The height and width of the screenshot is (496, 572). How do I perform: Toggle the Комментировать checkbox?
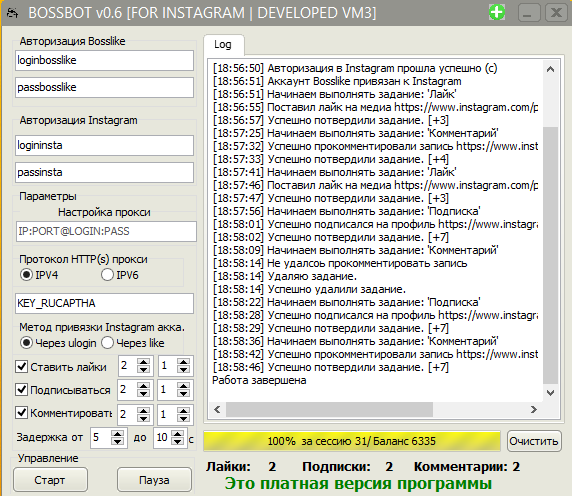(x=22, y=412)
